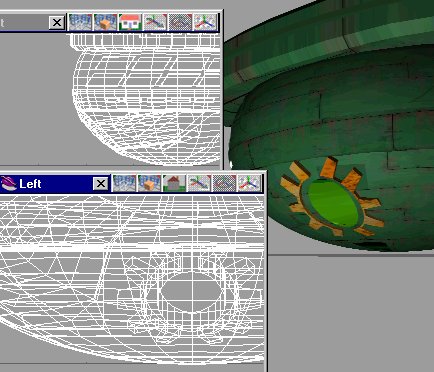This screenshot has height=372, width=434.
Task: Select the XYZ axes icon in upper window toolbar
Action: (x=205, y=22)
